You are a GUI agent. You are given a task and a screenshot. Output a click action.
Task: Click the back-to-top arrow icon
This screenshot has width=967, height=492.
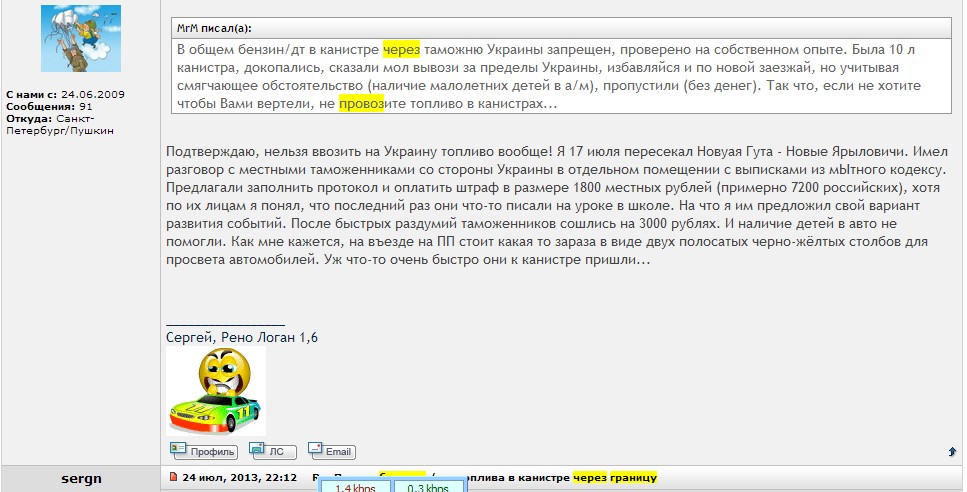pos(951,452)
